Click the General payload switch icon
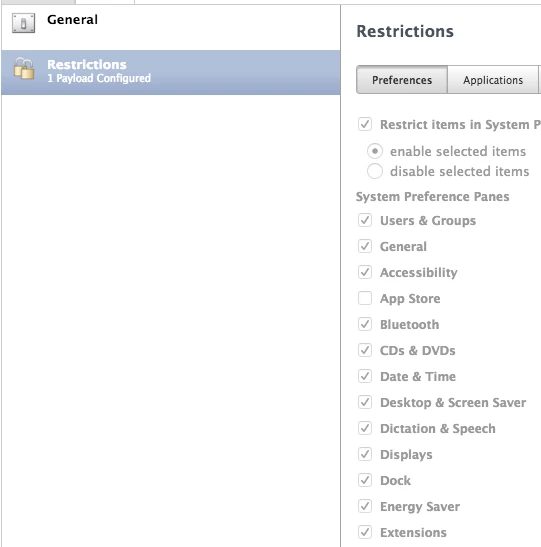Screen dimensions: 541x547 [x=23, y=23]
